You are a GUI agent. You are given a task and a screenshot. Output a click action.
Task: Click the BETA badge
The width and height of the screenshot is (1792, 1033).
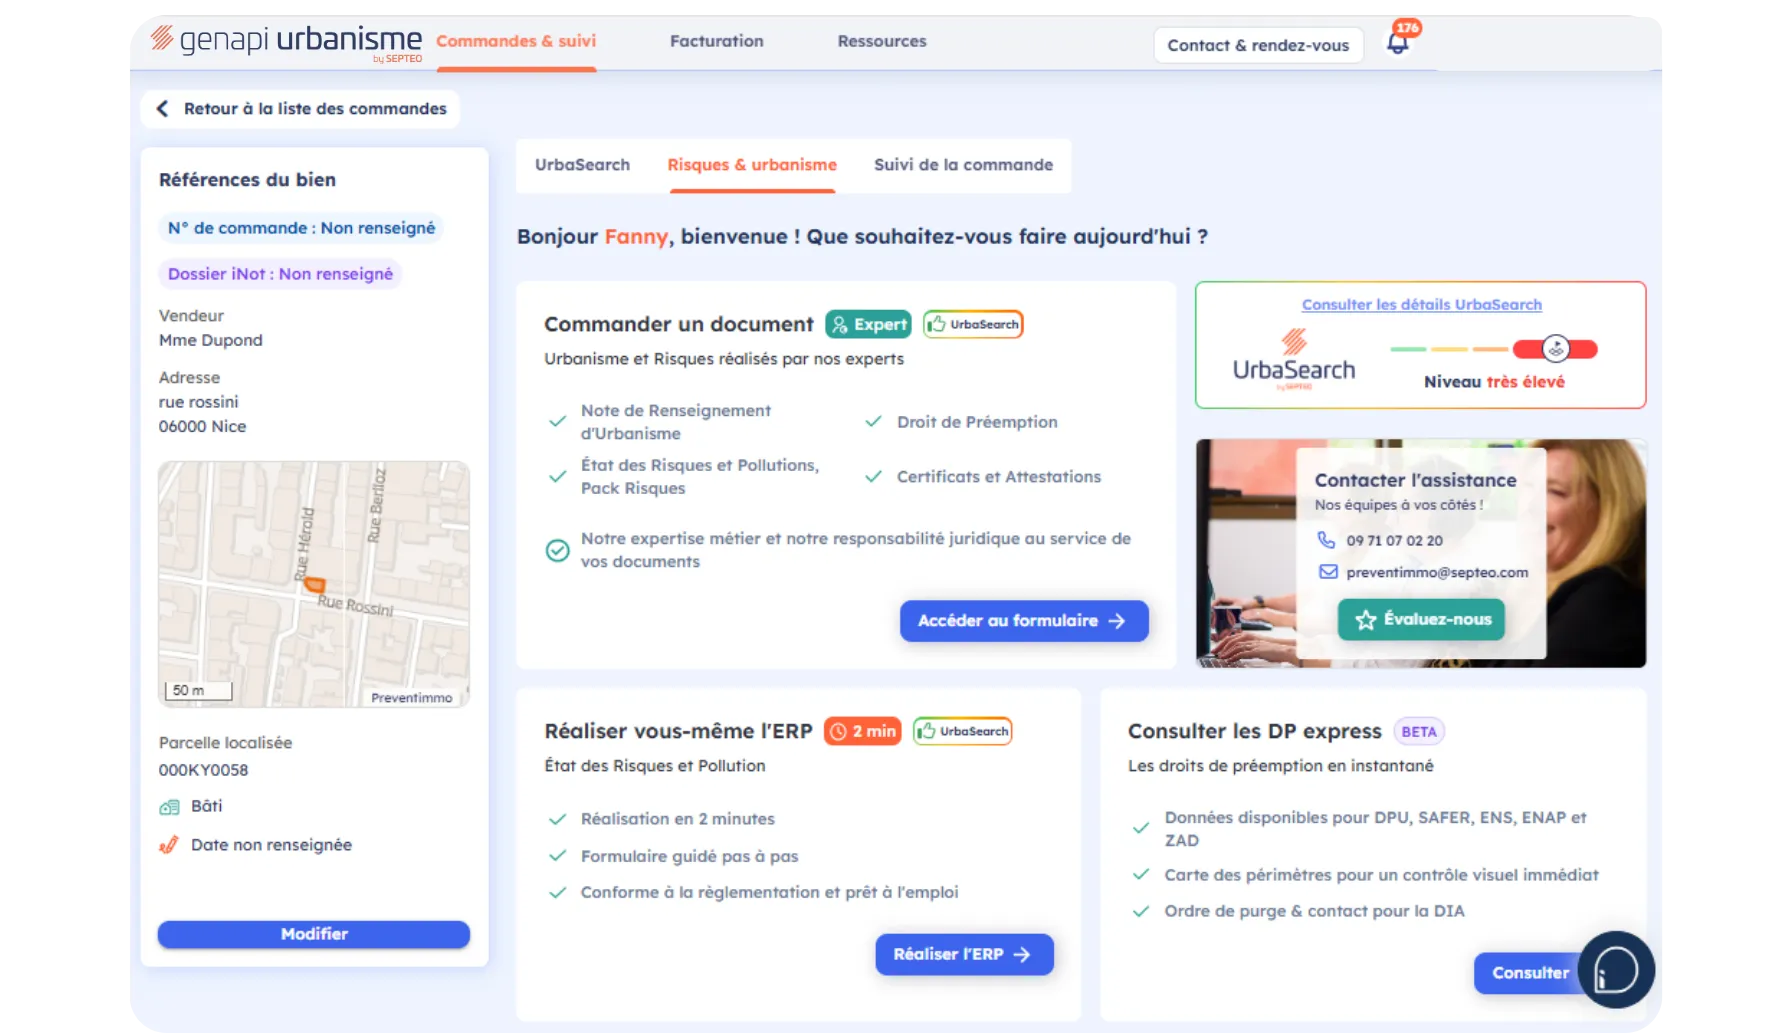pos(1418,731)
